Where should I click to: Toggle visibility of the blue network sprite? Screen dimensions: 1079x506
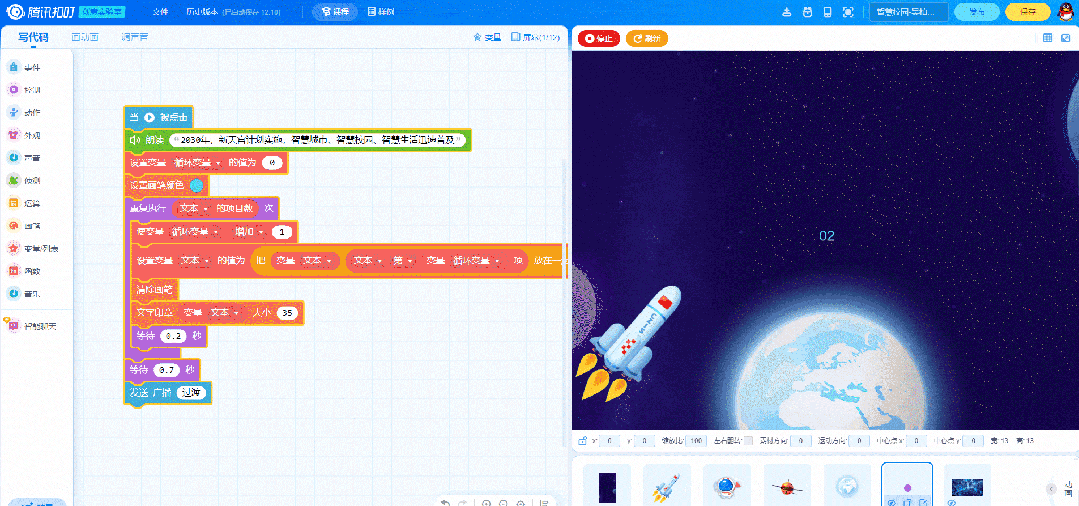(952, 503)
